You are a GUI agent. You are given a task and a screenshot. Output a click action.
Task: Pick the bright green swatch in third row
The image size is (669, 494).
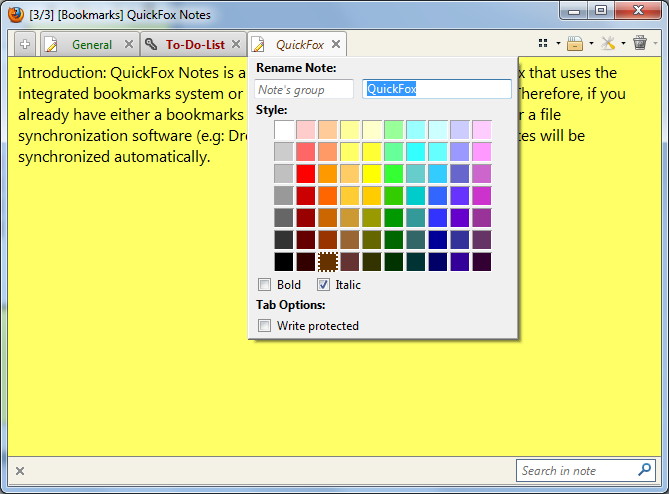[x=393, y=174]
